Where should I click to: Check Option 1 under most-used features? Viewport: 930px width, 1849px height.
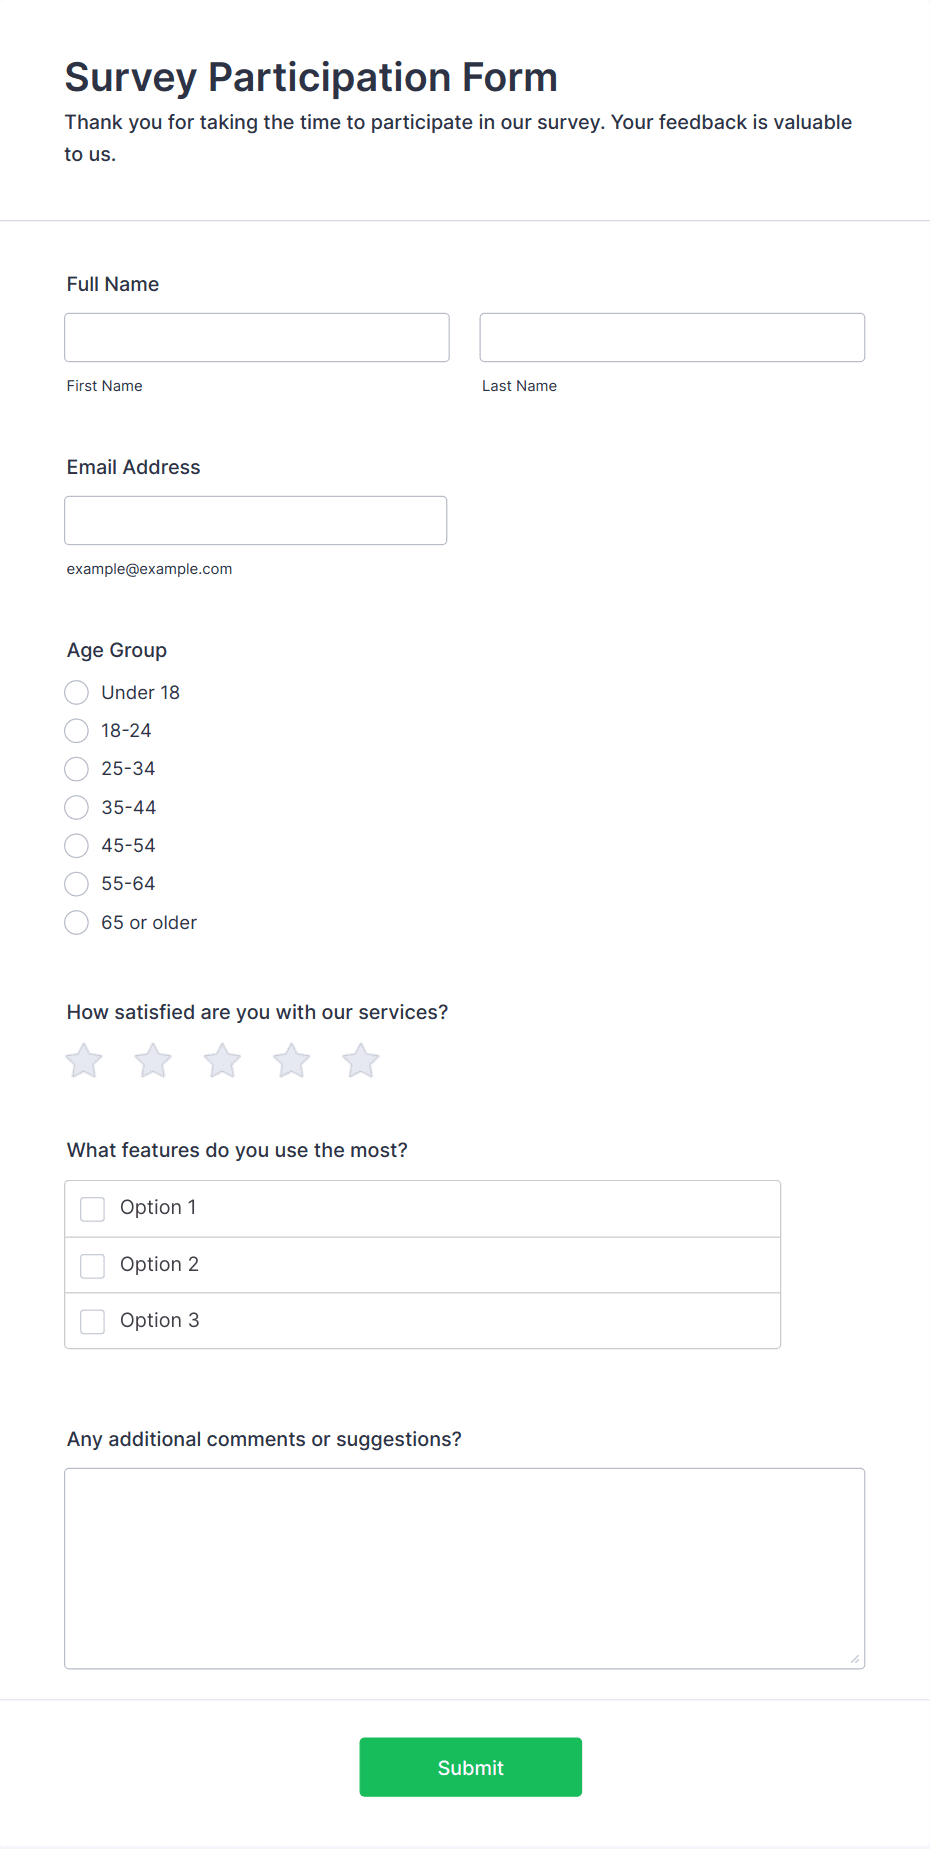92,1208
